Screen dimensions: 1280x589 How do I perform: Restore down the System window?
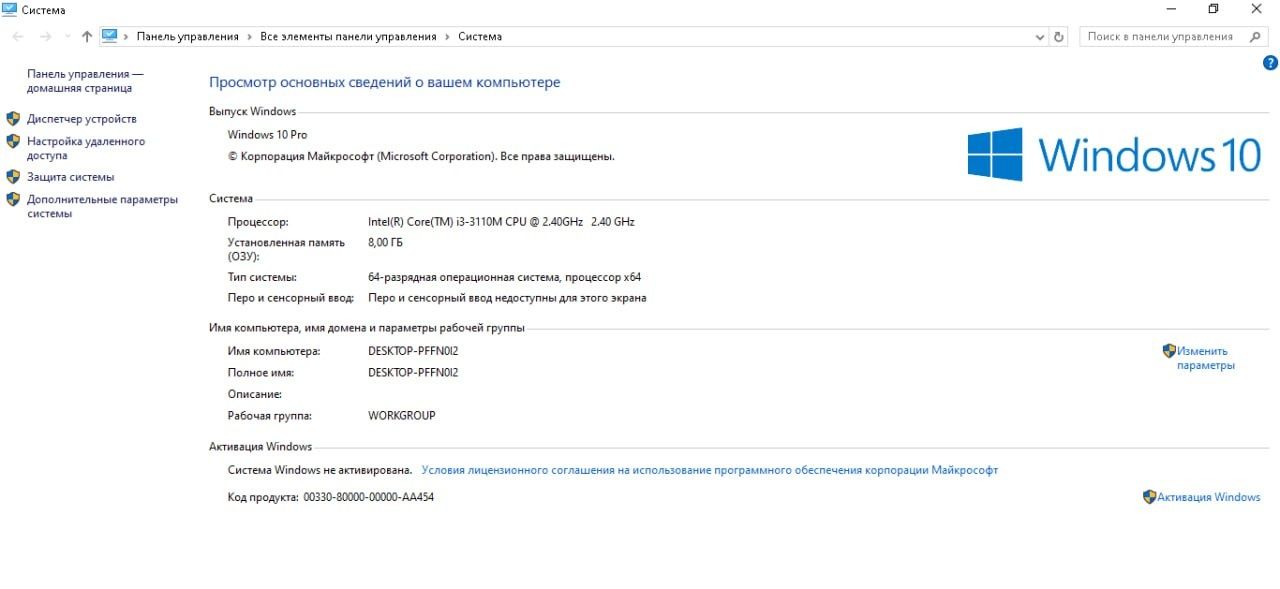click(x=1214, y=9)
